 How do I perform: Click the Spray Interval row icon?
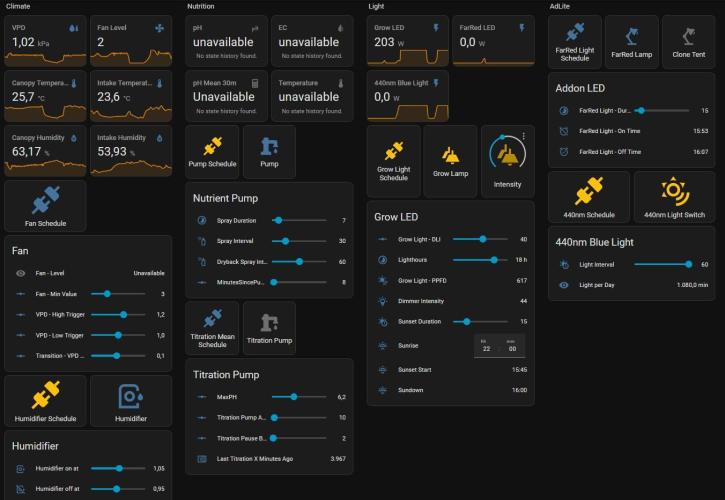click(202, 241)
